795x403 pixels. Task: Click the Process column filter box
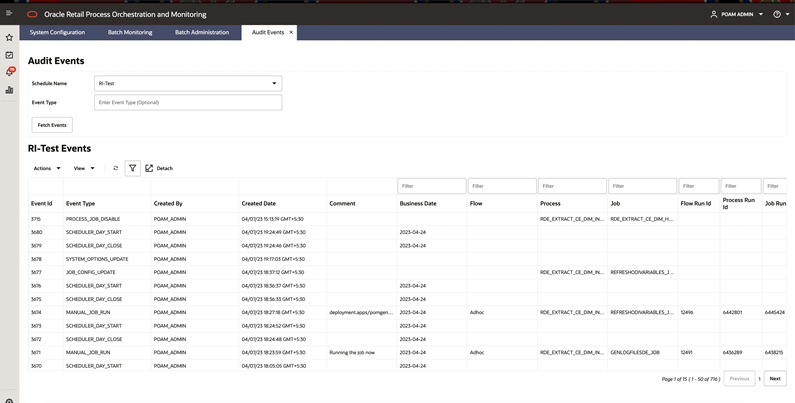pos(572,186)
